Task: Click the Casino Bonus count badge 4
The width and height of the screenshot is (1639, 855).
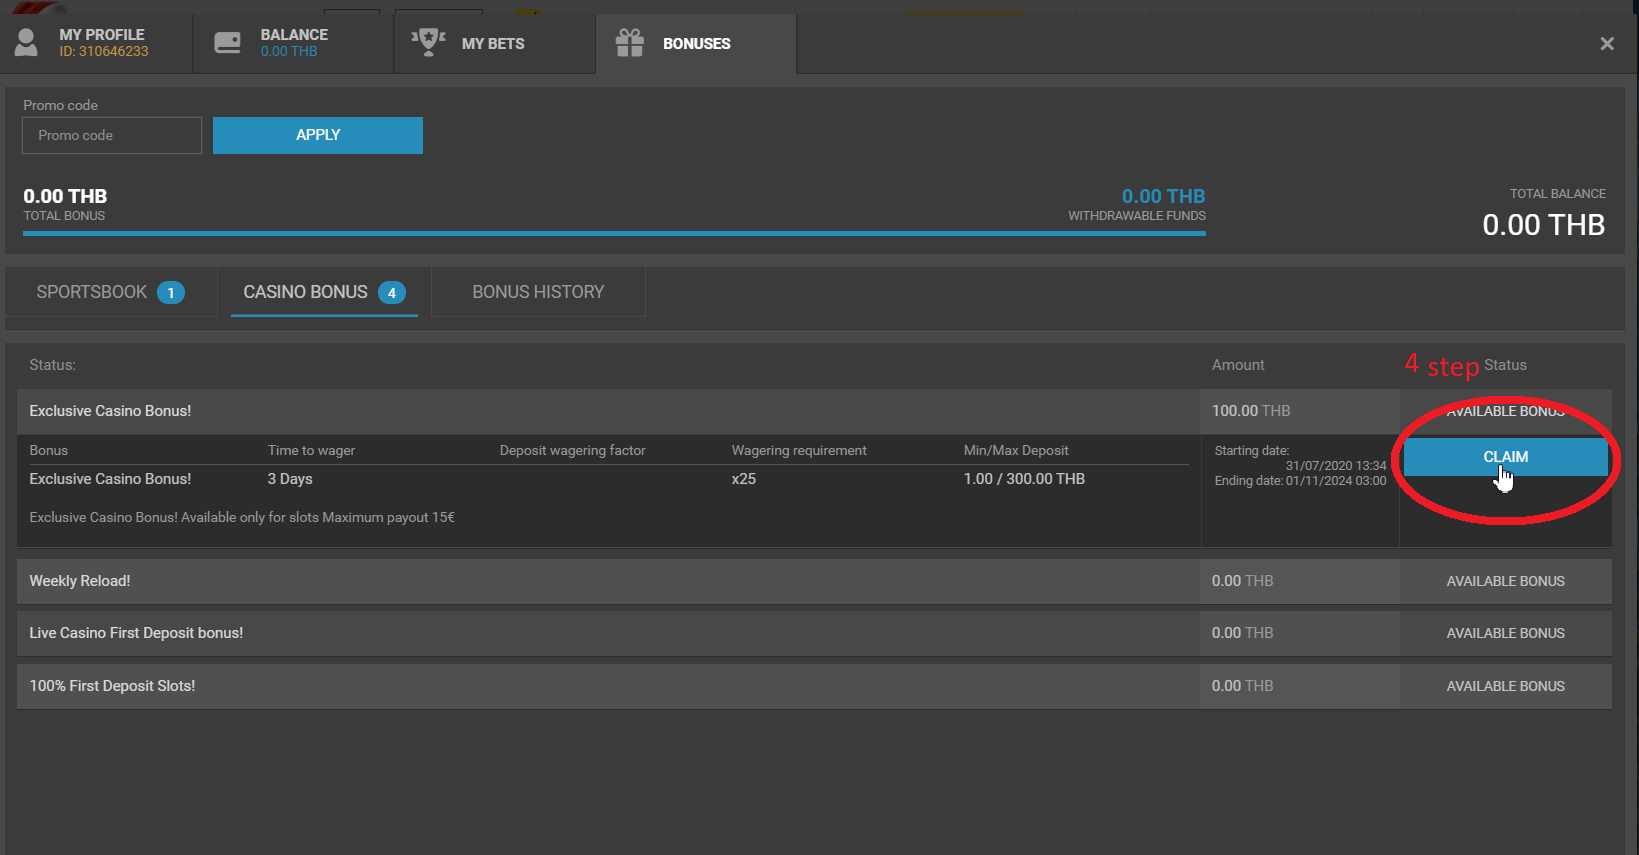Action: coord(392,293)
